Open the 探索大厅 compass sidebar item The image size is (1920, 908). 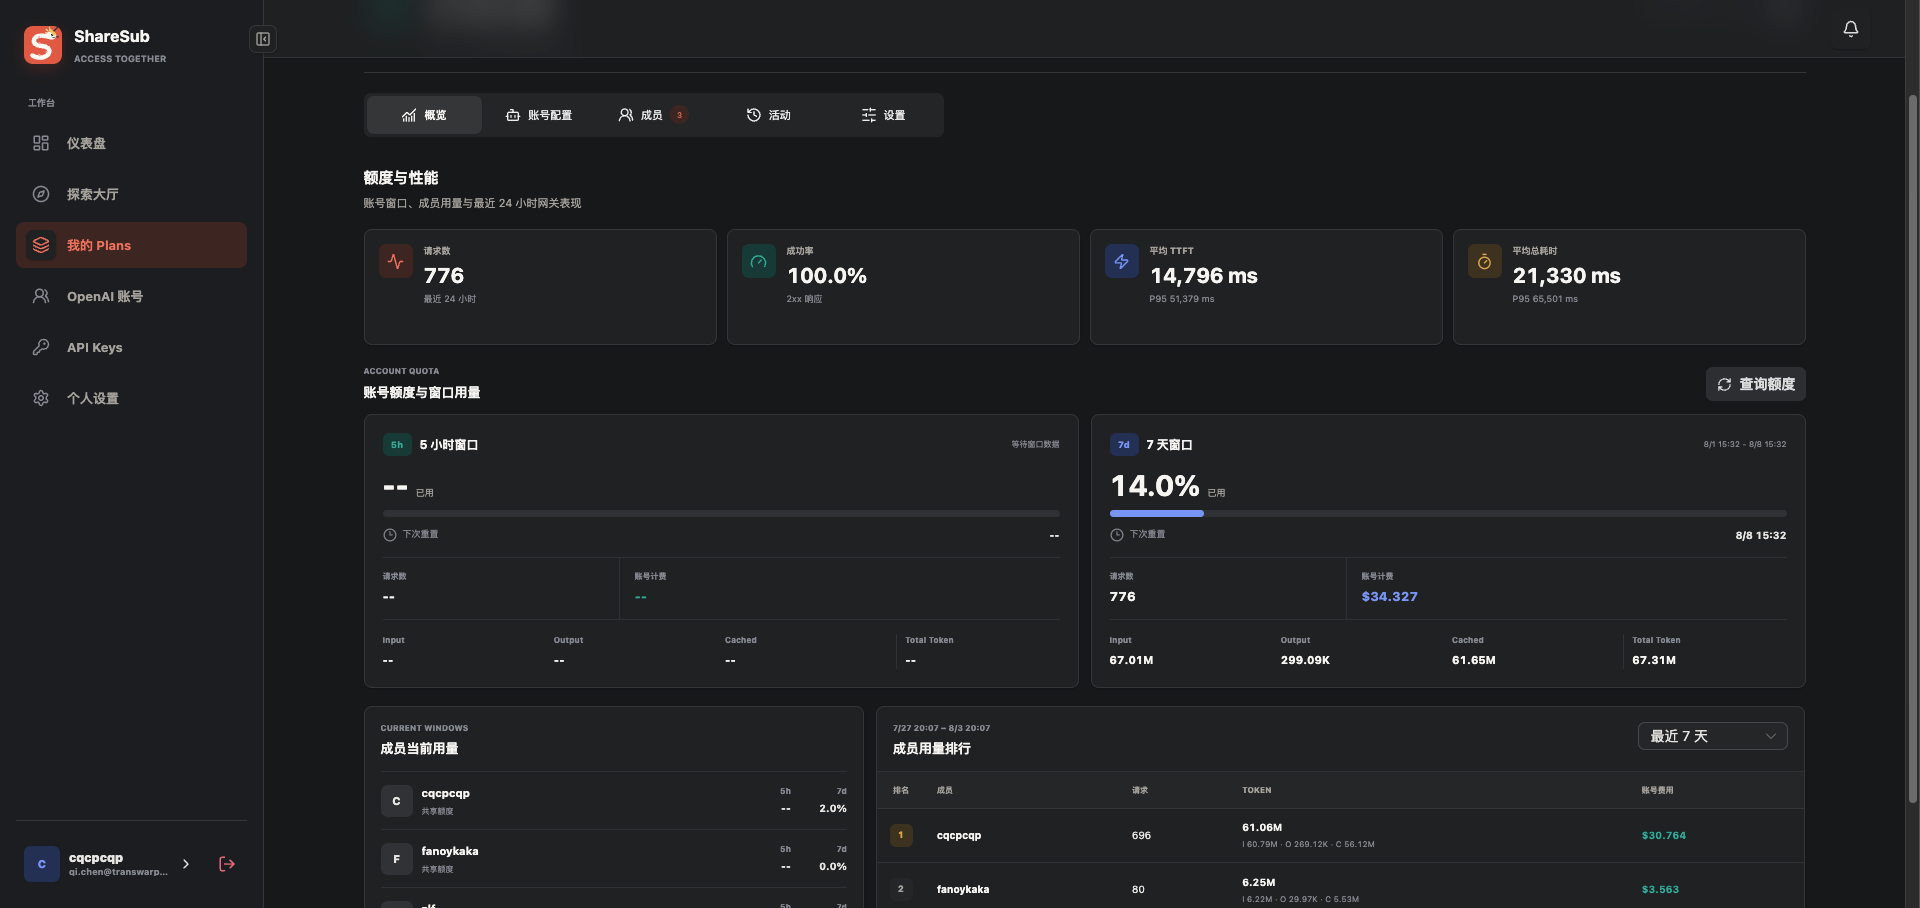131,194
